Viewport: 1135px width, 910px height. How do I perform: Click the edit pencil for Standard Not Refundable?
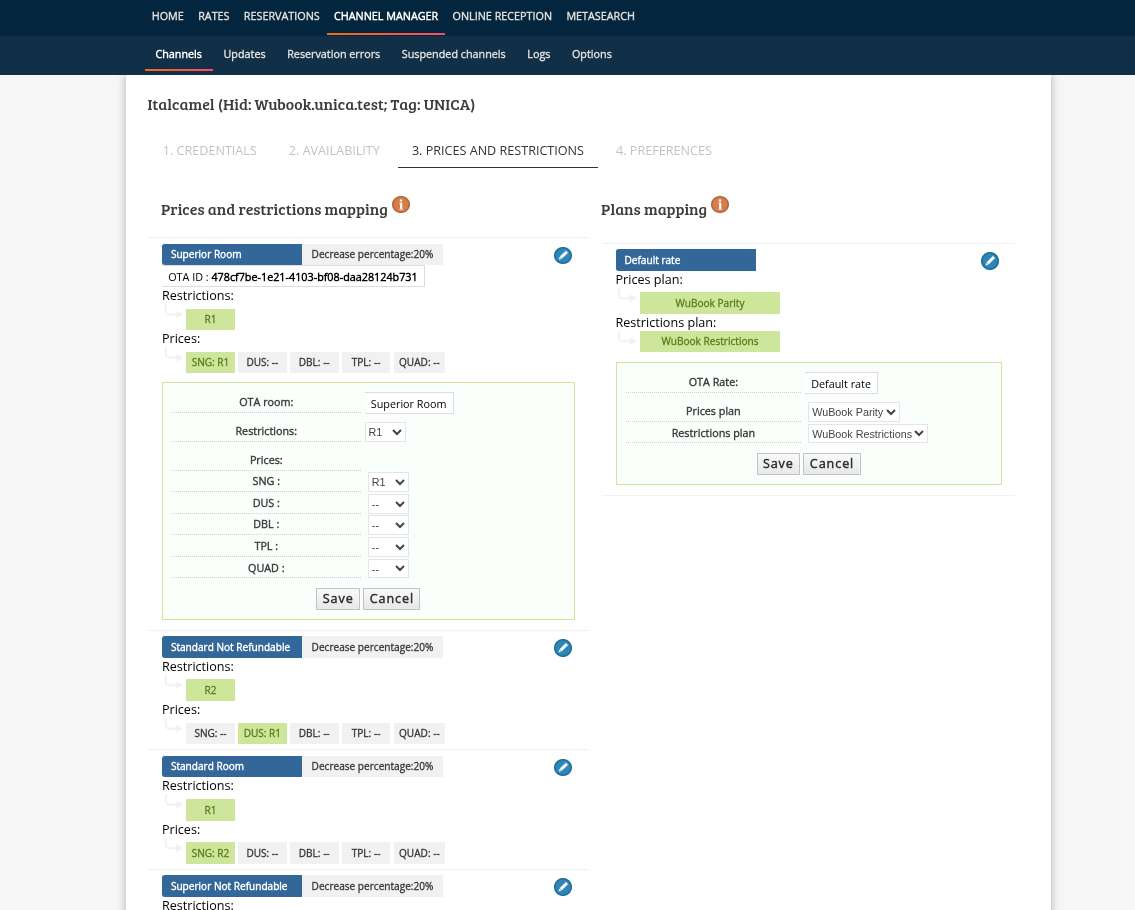[x=563, y=648]
